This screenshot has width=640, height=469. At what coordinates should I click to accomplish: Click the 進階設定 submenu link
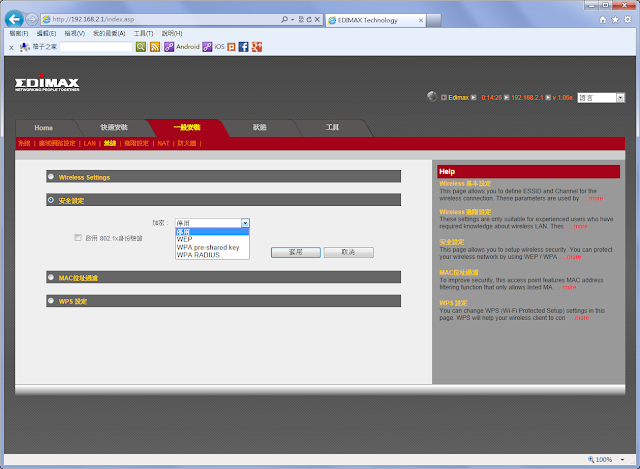click(x=136, y=143)
